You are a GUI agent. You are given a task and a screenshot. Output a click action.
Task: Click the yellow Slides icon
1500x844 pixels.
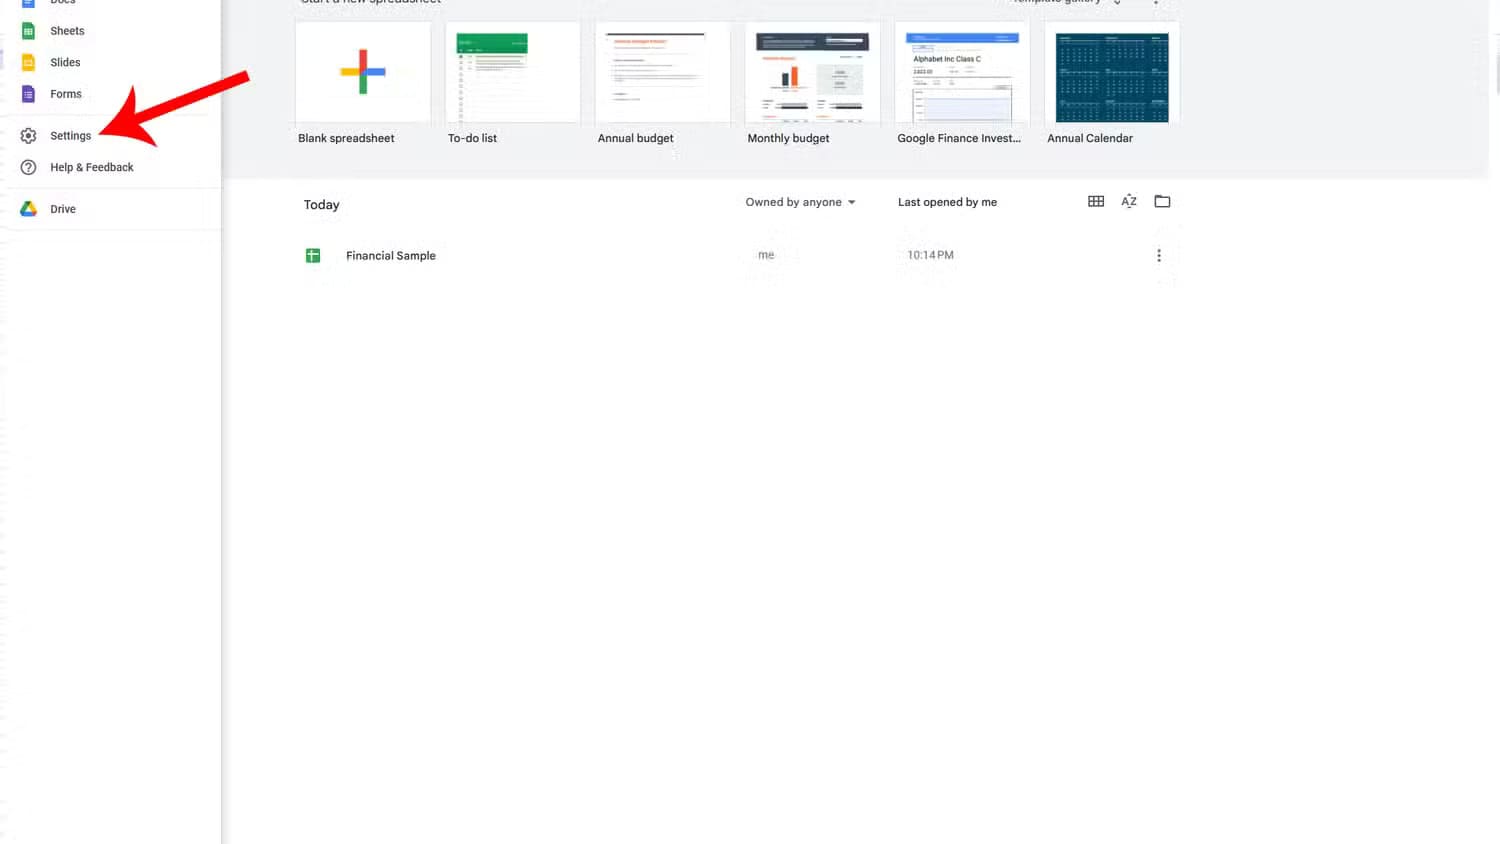[28, 62]
